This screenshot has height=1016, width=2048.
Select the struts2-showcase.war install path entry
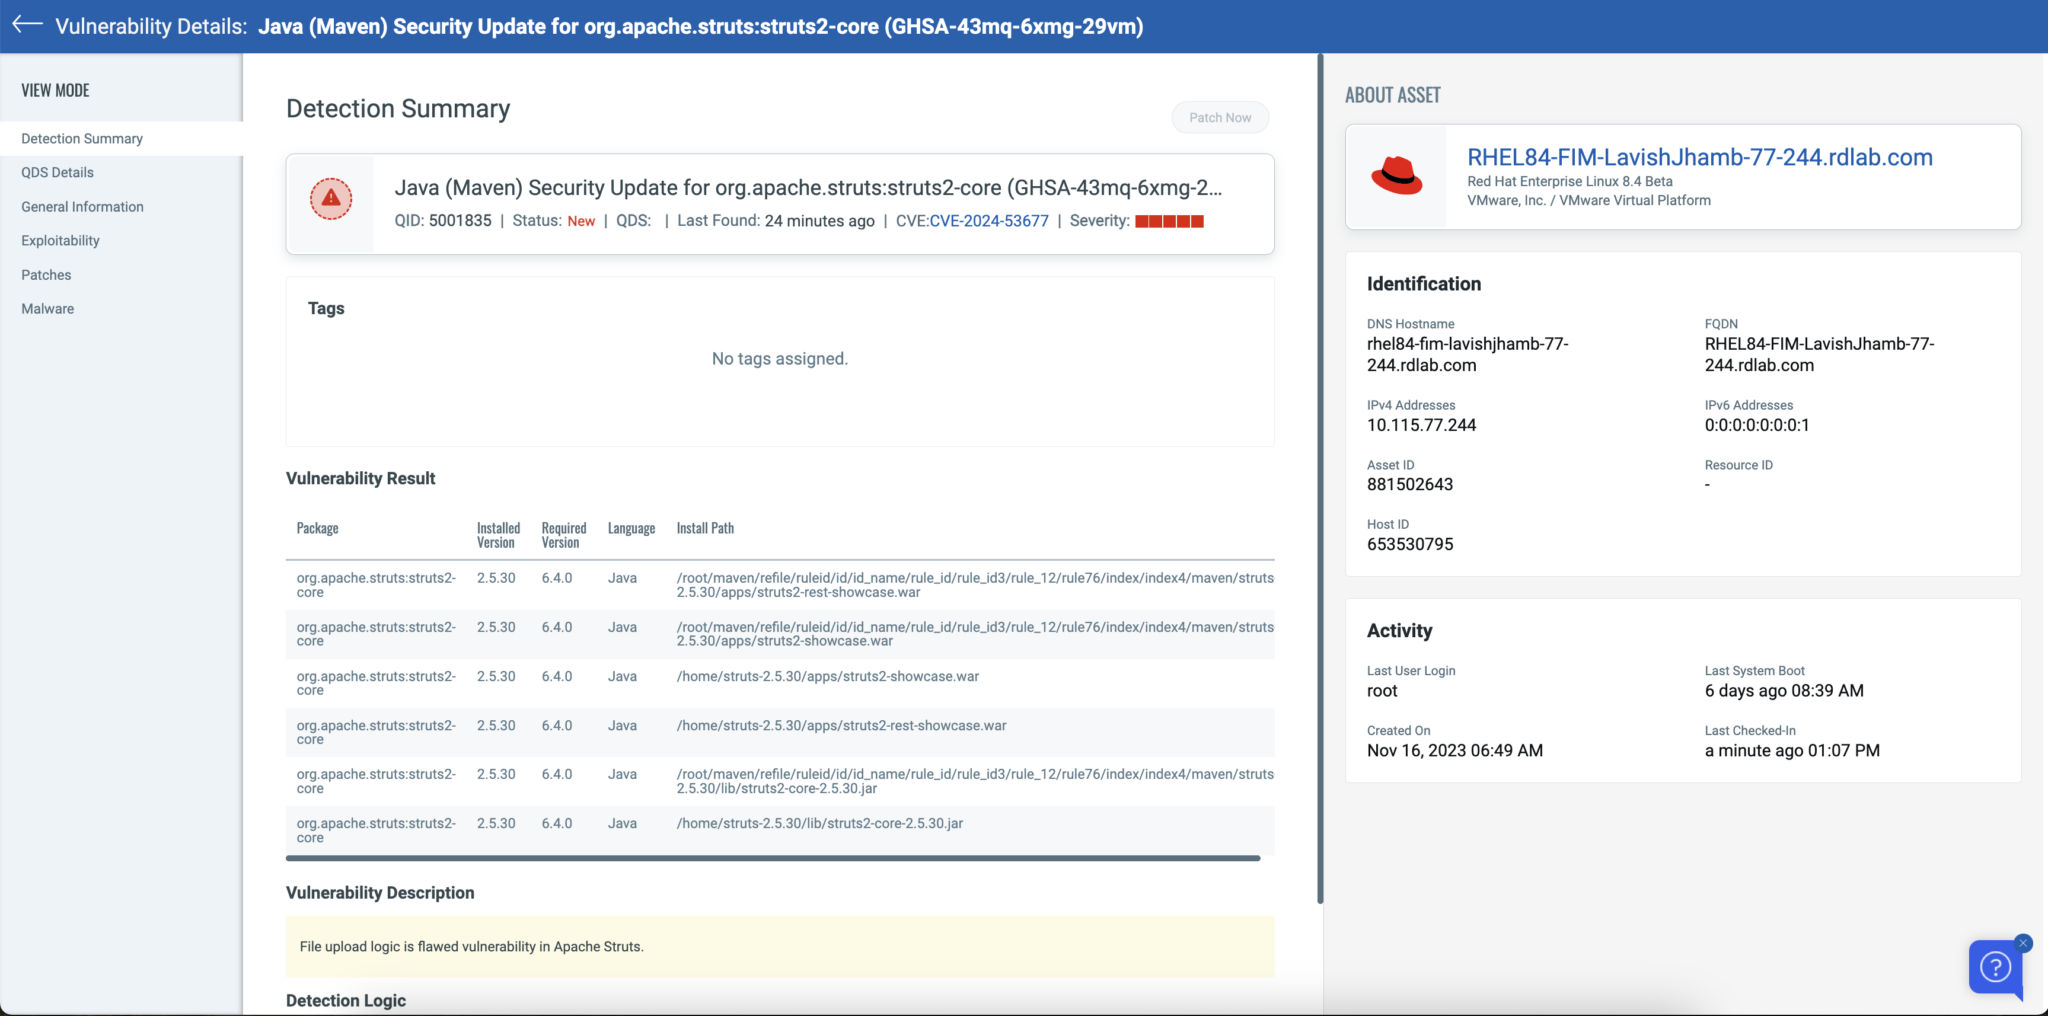[828, 676]
